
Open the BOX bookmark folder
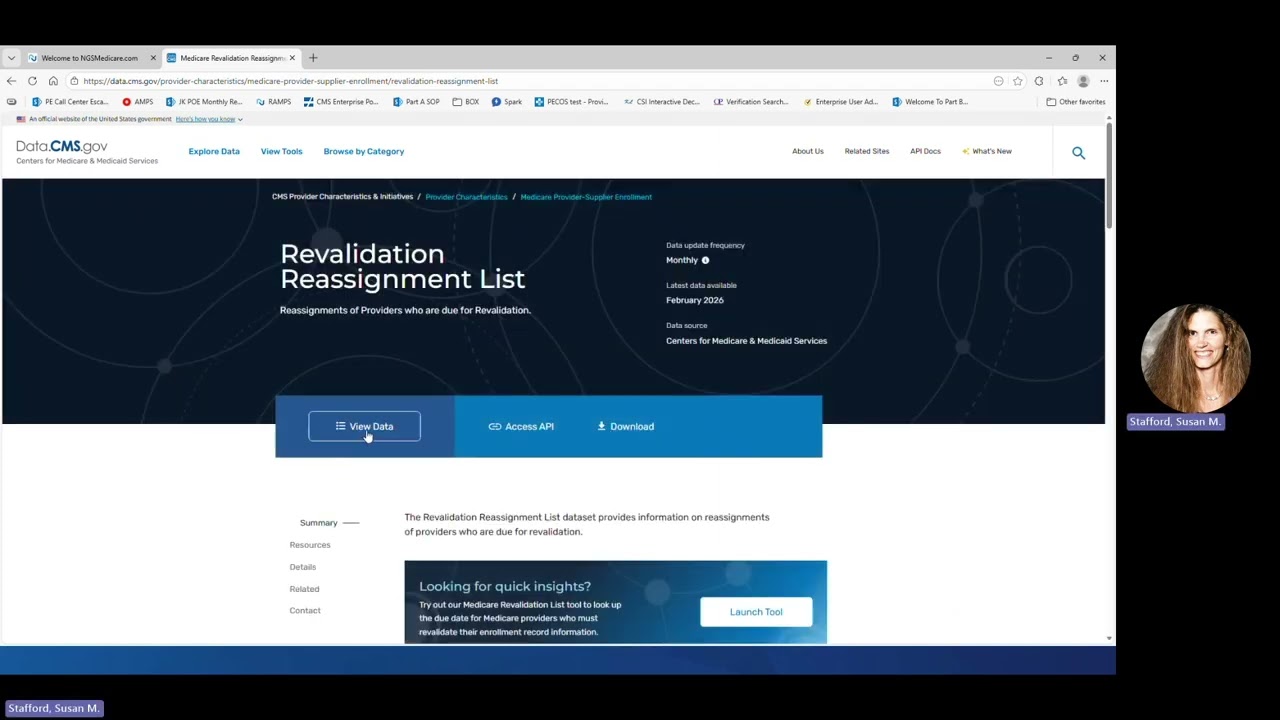click(466, 102)
